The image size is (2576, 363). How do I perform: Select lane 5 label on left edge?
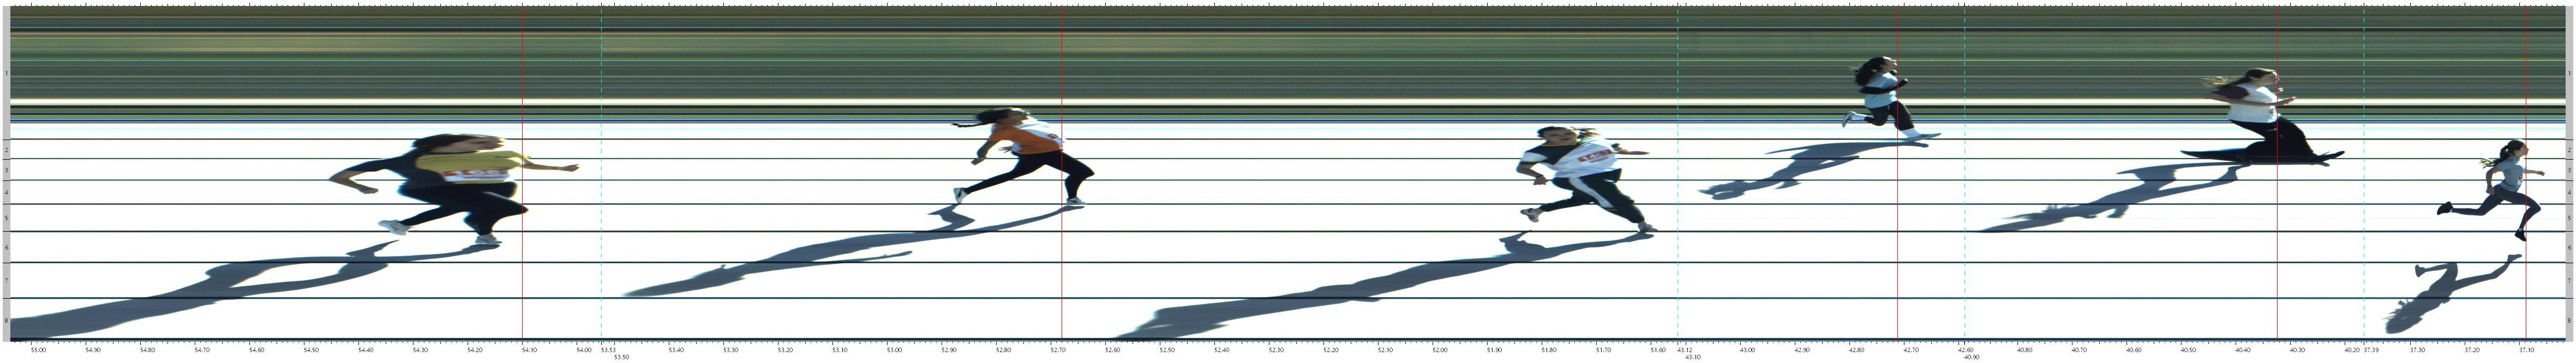point(6,218)
